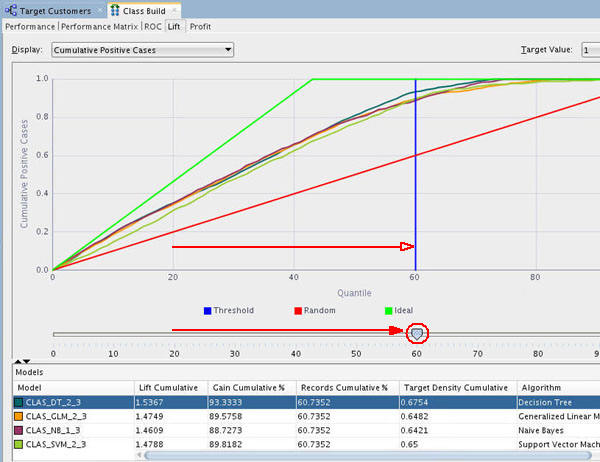The height and width of the screenshot is (462, 600).
Task: Open the Display dropdown showing Cumulative Positive Cases
Action: (x=142, y=50)
